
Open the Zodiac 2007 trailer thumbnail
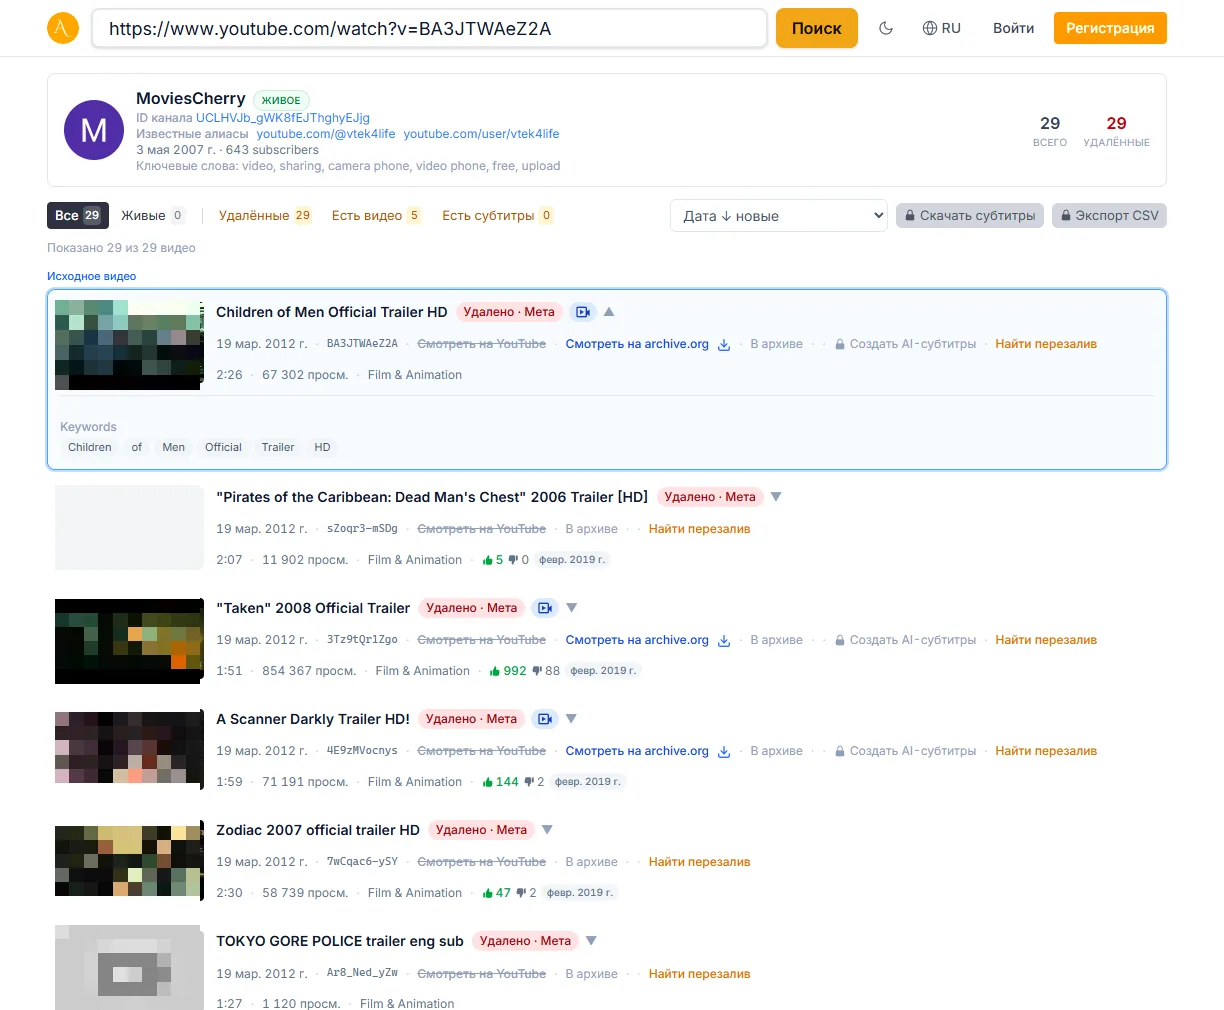[x=129, y=861]
